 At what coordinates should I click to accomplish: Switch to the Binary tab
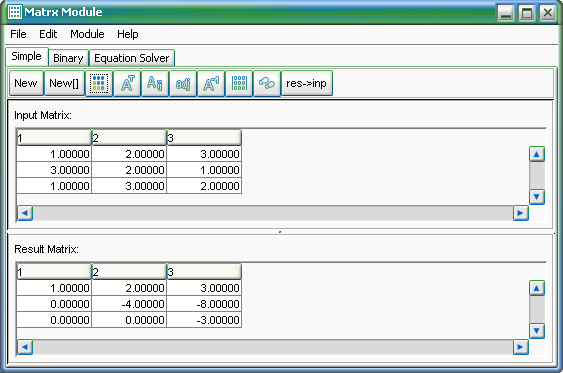68,58
